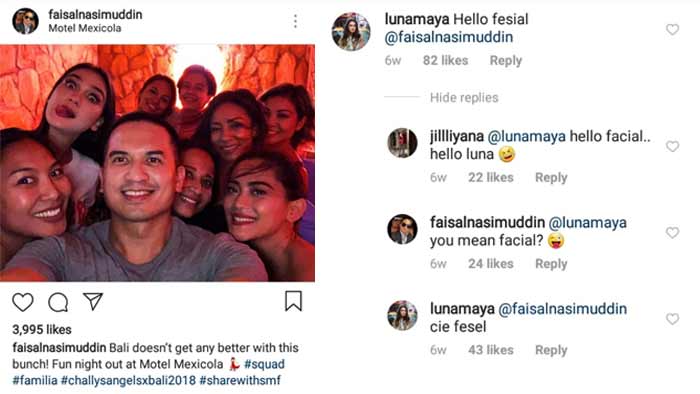View lunamaya's avatar on top comment
Screen dimensions: 700x394
pos(351,31)
